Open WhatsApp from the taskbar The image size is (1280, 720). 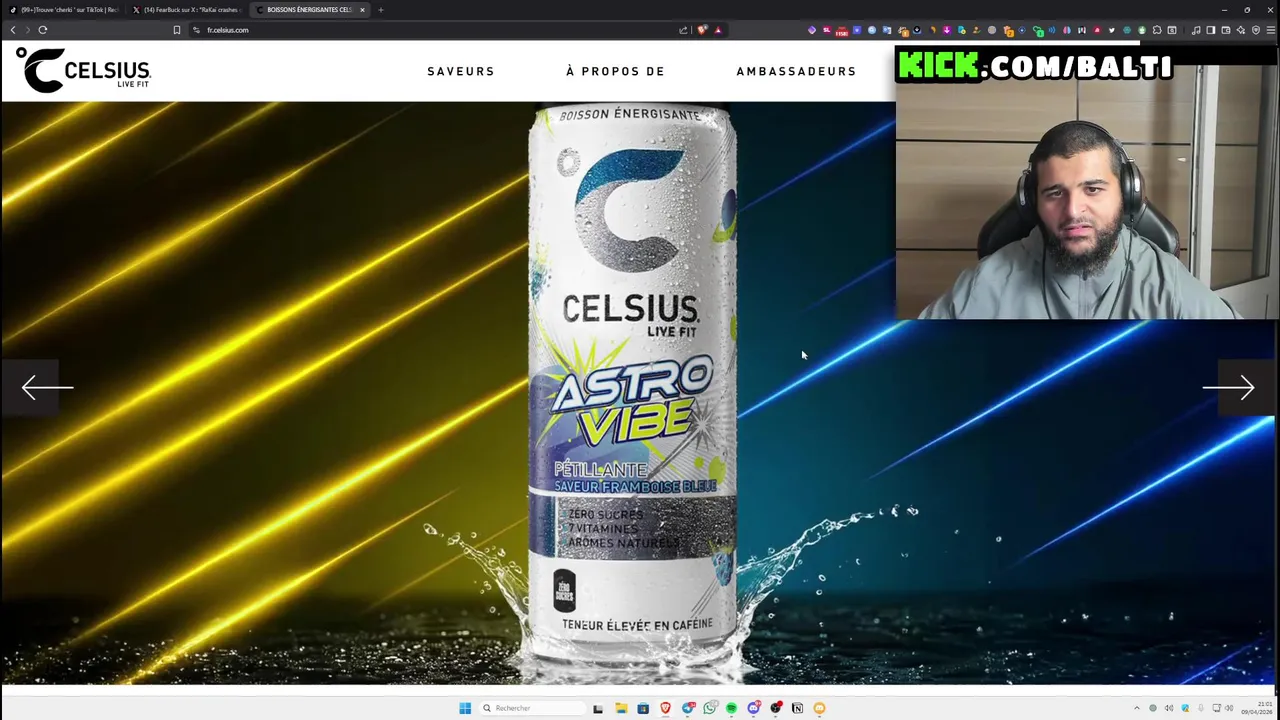coord(710,708)
